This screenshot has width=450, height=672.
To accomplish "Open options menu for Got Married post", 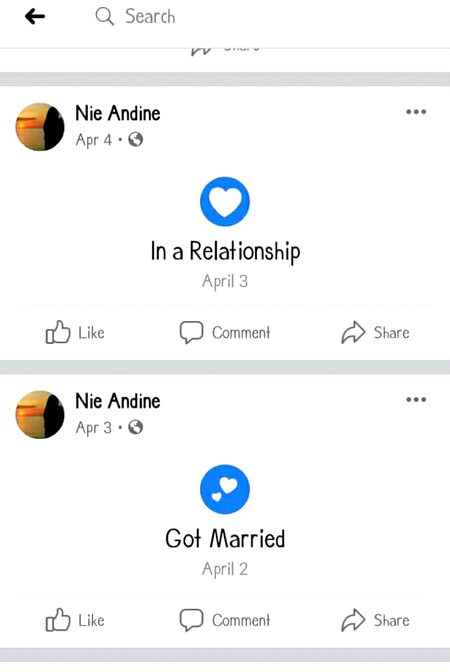I will click(x=416, y=399).
